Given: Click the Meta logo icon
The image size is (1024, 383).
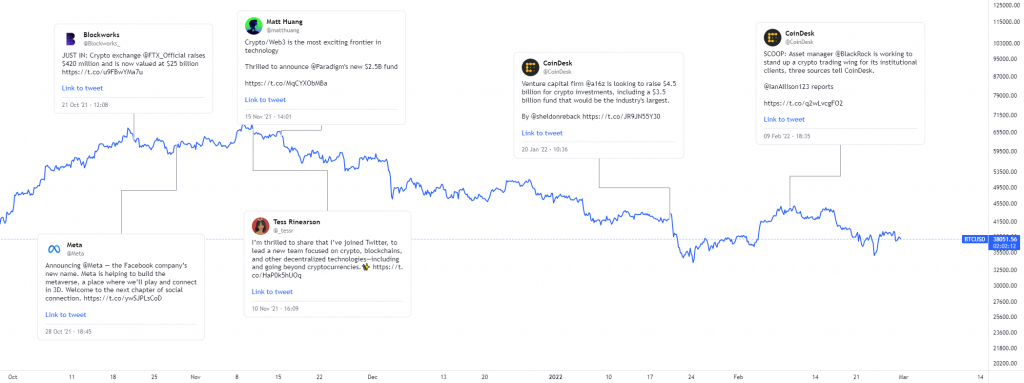Looking at the screenshot, I should pyautogui.click(x=54, y=248).
